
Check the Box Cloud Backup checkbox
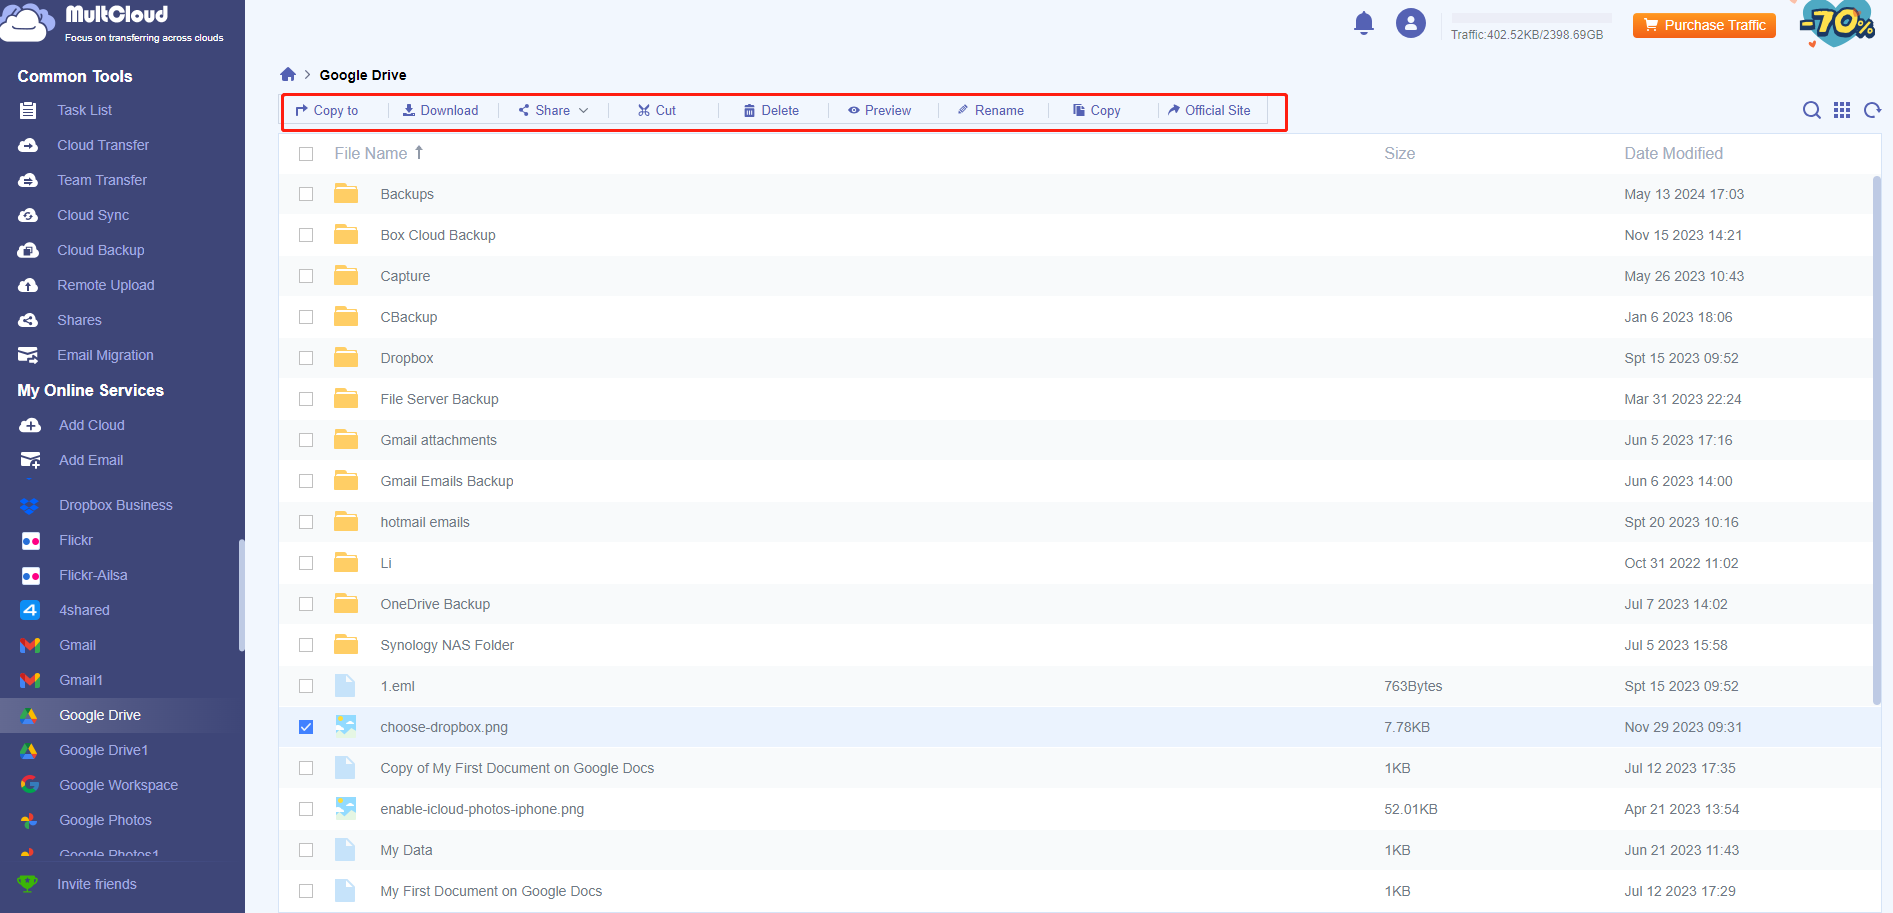(x=306, y=235)
